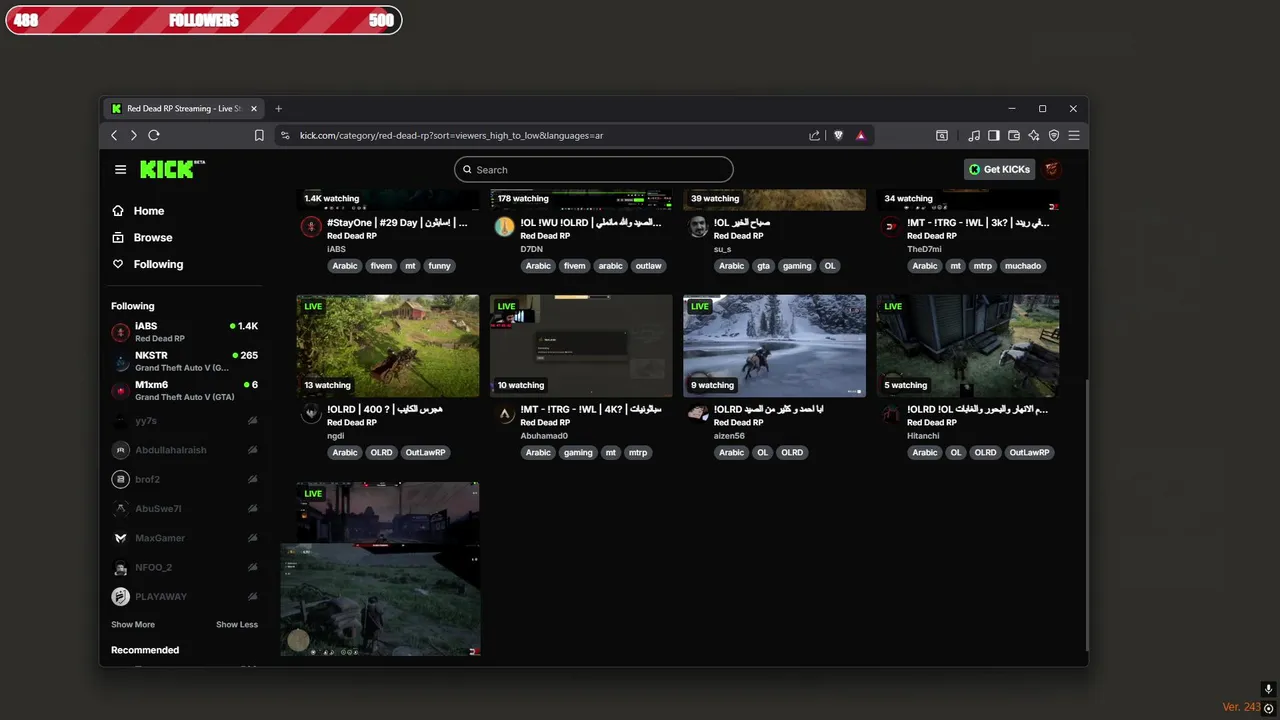1280x720 pixels.
Task: Open the Leo AI sparkle icon
Action: pyautogui.click(x=1034, y=135)
